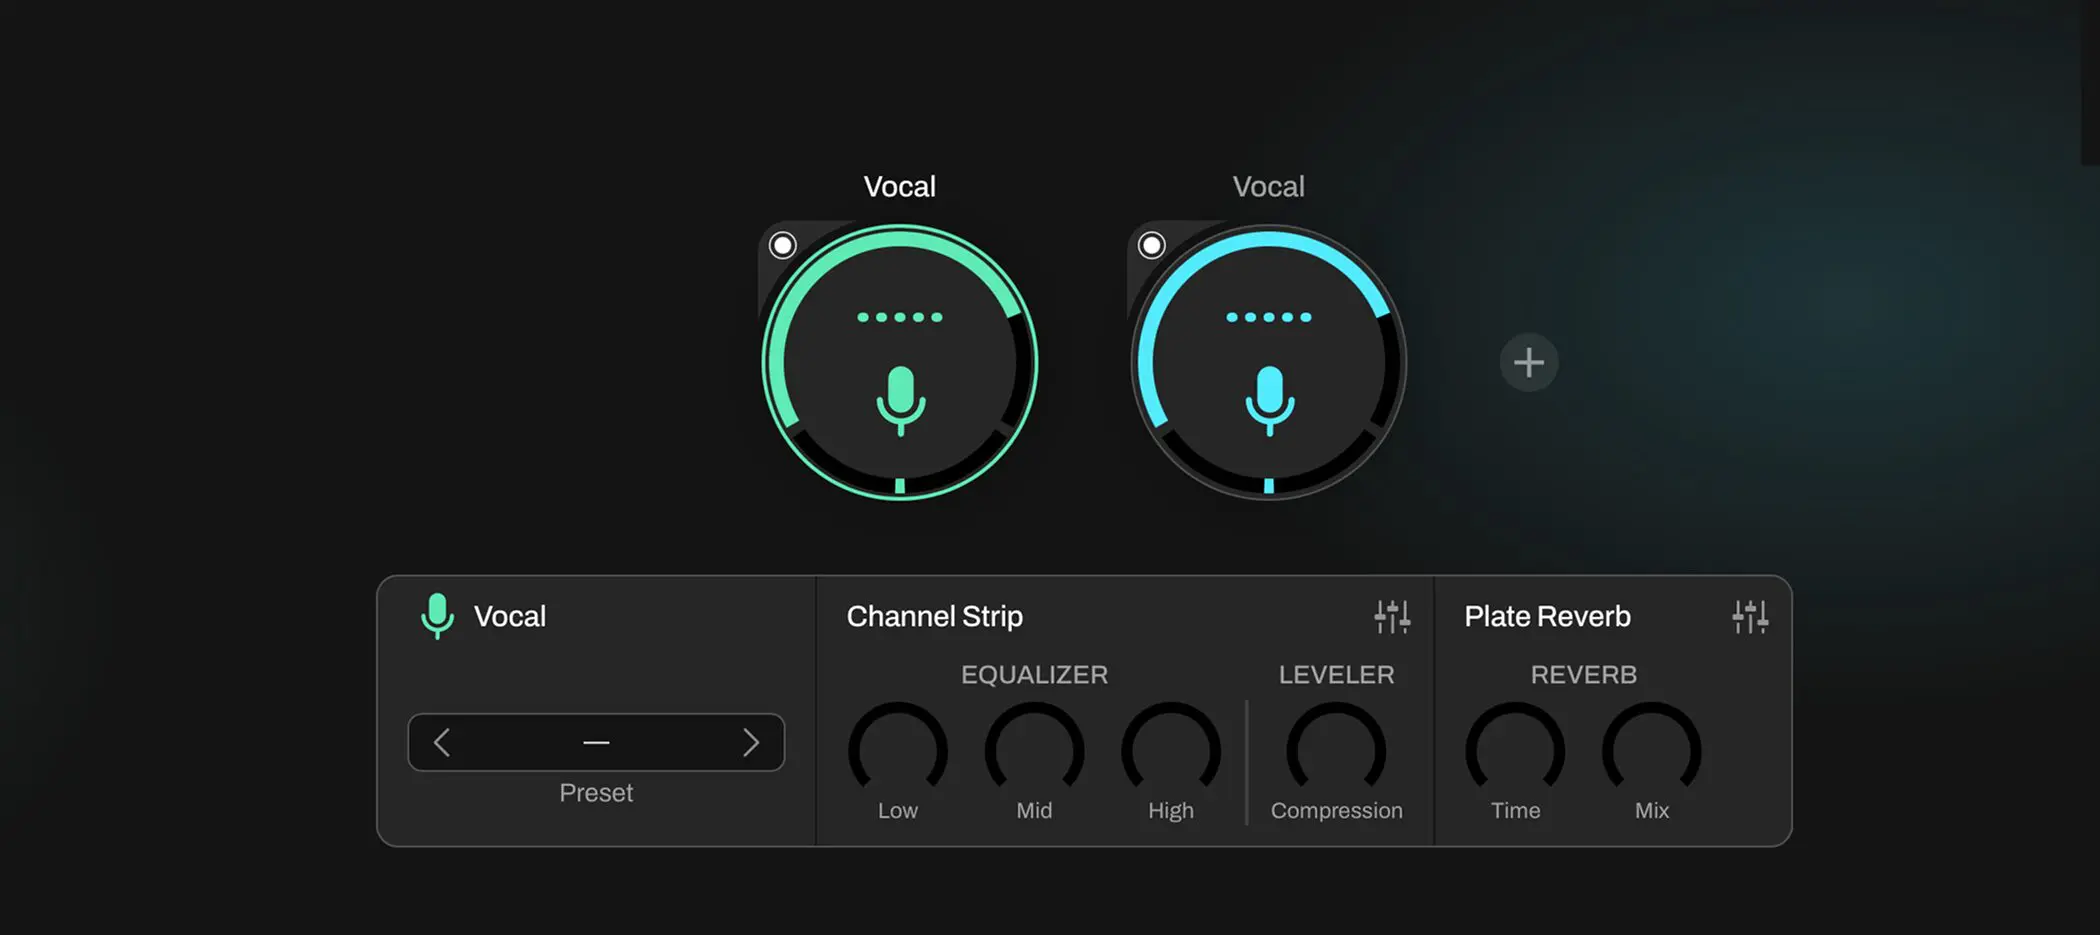This screenshot has height=935, width=2100.
Task: Click the Channel Strip section title
Action: click(x=935, y=616)
